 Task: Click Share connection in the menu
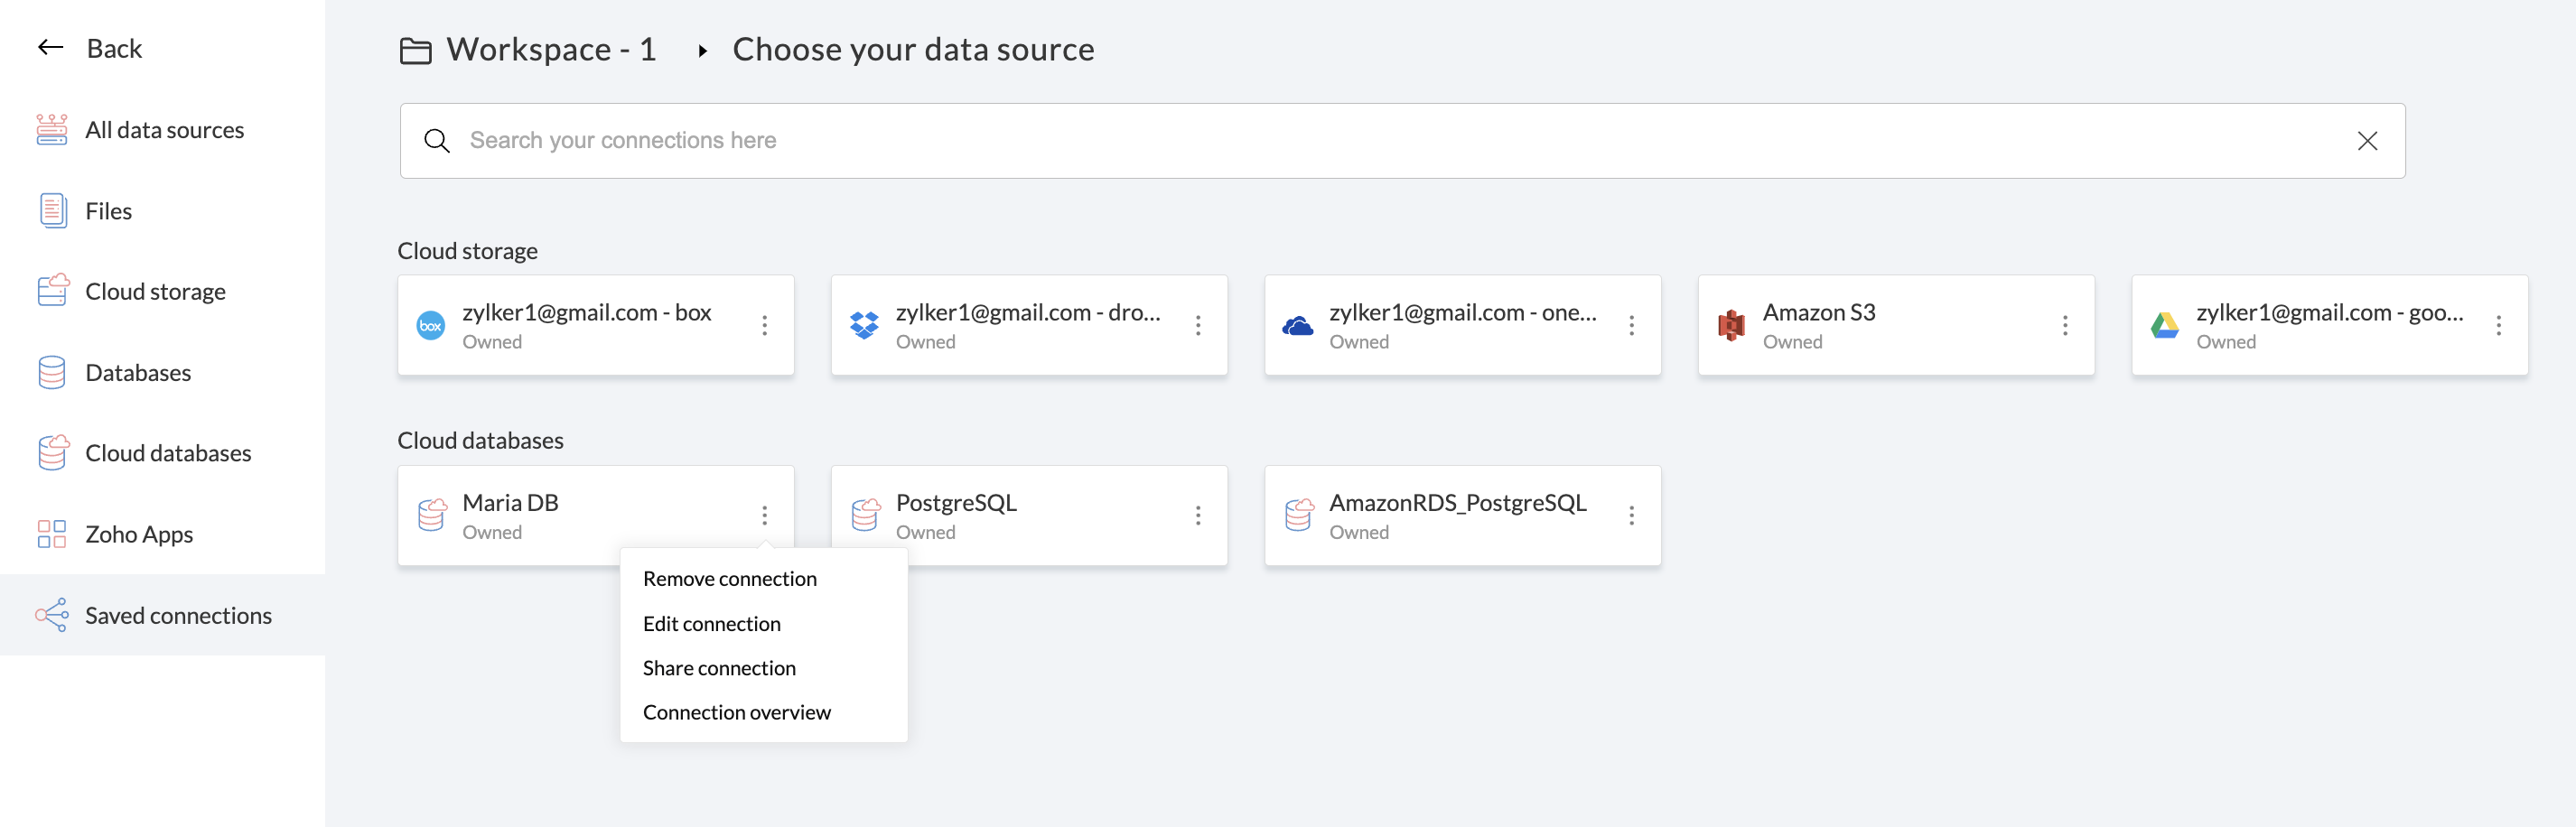[x=719, y=668]
